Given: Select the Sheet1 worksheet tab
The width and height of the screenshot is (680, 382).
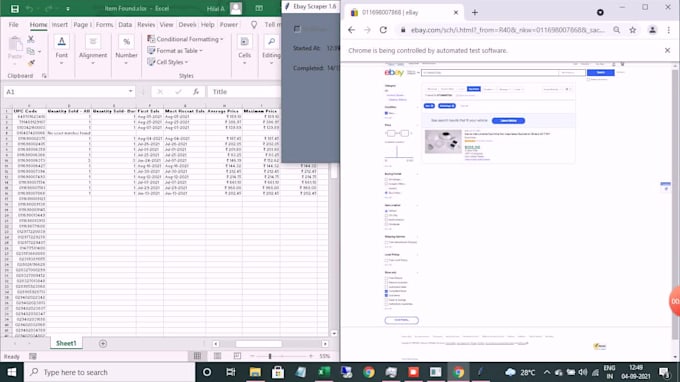Looking at the screenshot, I should (x=66, y=343).
